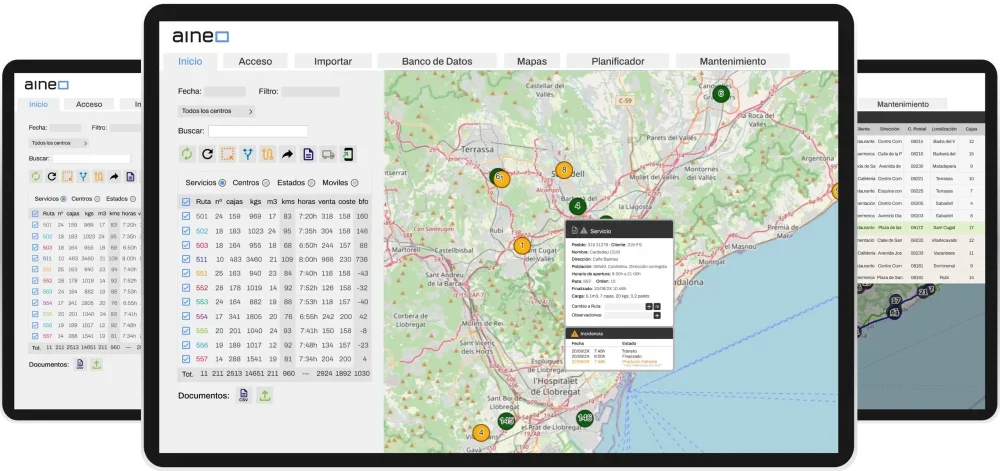The width and height of the screenshot is (1000, 471).
Task: Uncheck route 503 checkbox in center tablet
Action: [186, 245]
